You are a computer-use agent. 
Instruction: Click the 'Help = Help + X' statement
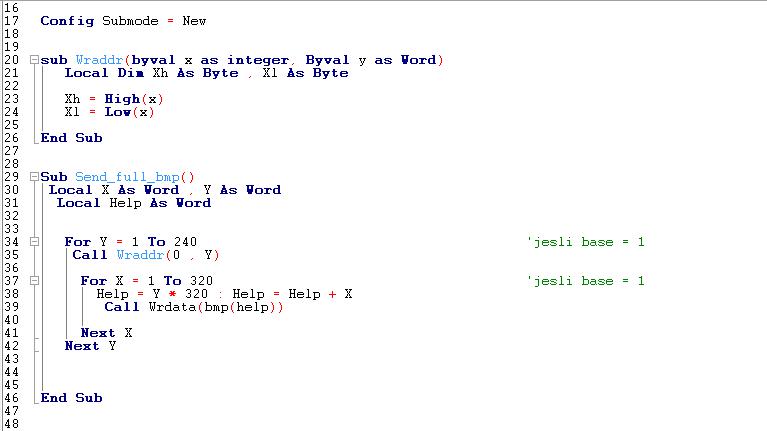pyautogui.click(x=292, y=294)
